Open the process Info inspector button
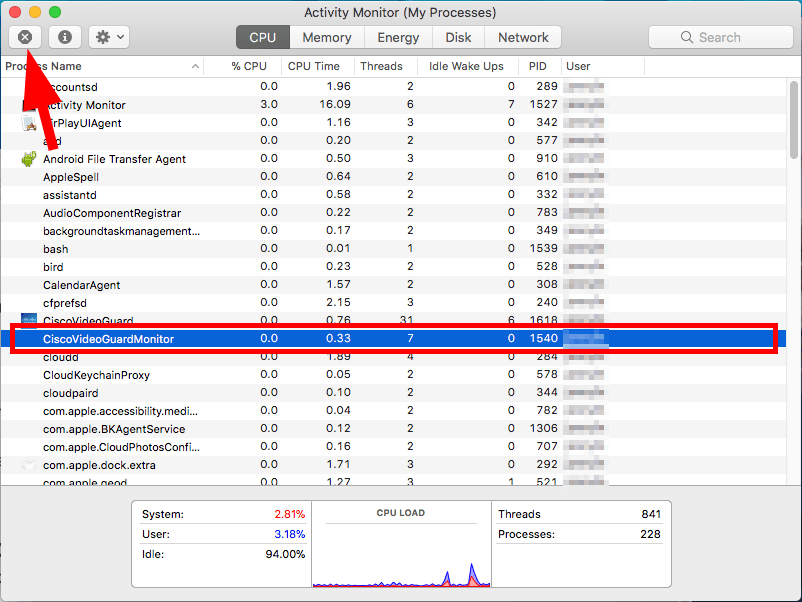This screenshot has width=802, height=602. point(64,37)
